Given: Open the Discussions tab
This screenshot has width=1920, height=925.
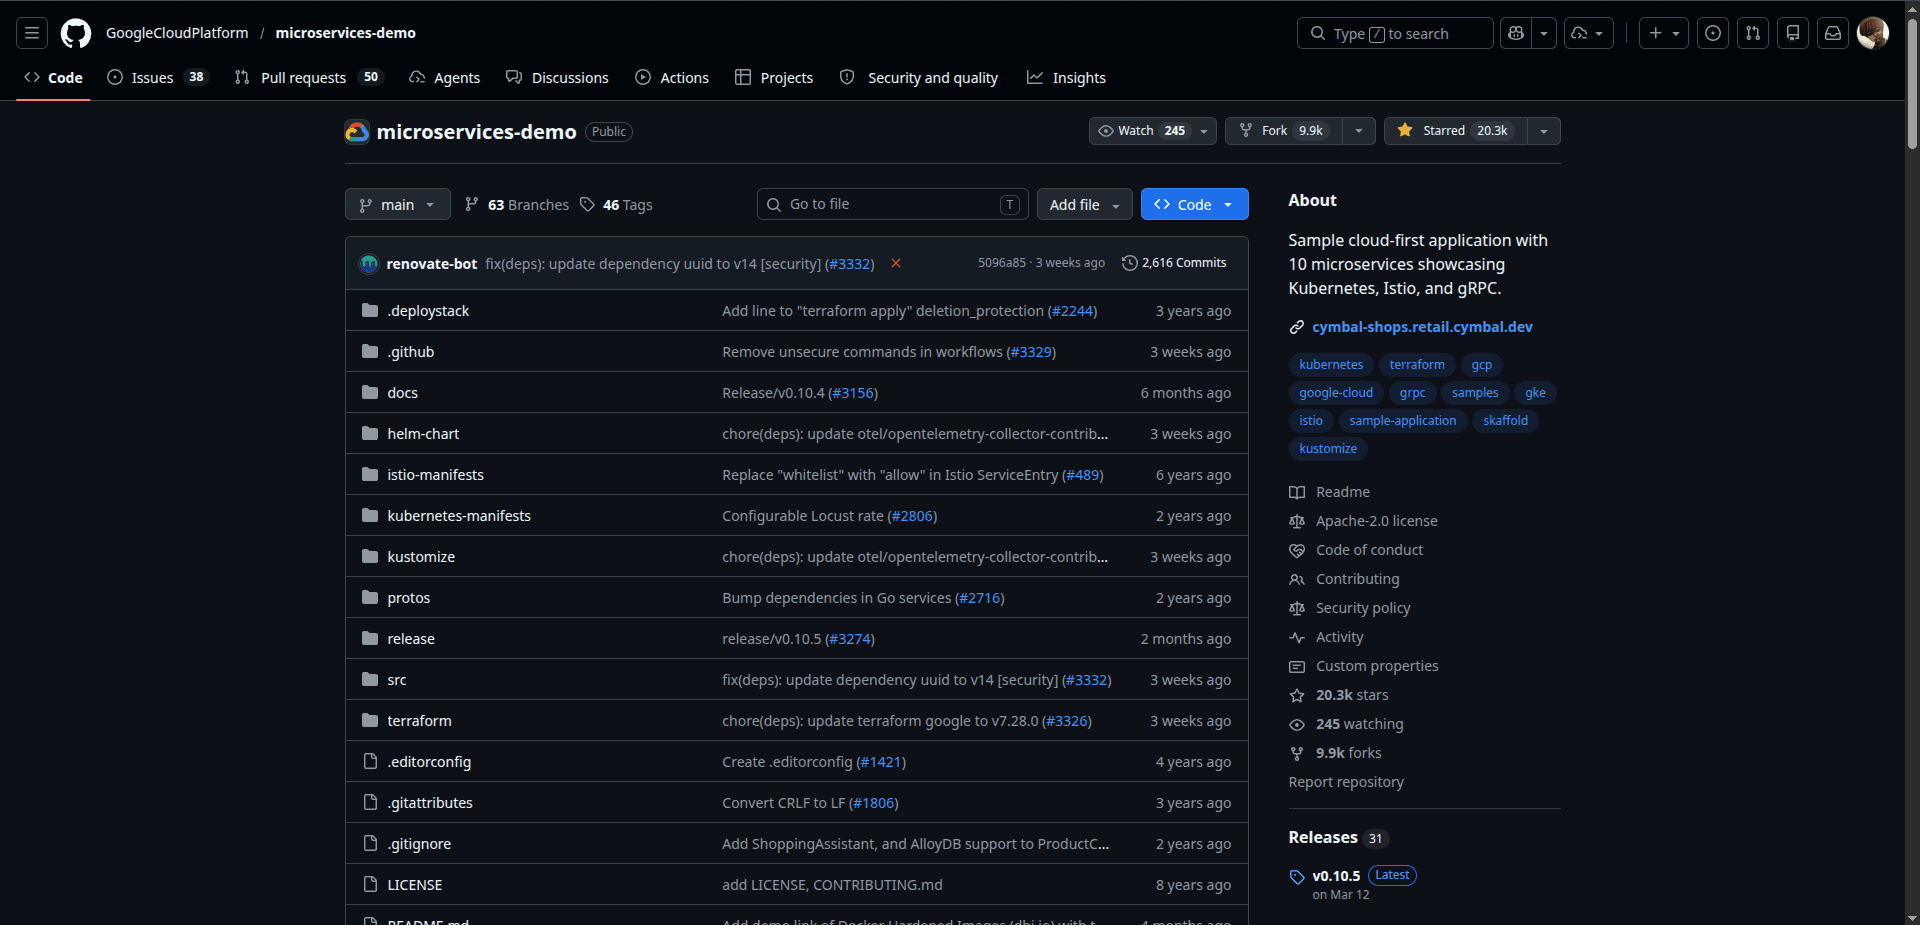Looking at the screenshot, I should tap(557, 77).
